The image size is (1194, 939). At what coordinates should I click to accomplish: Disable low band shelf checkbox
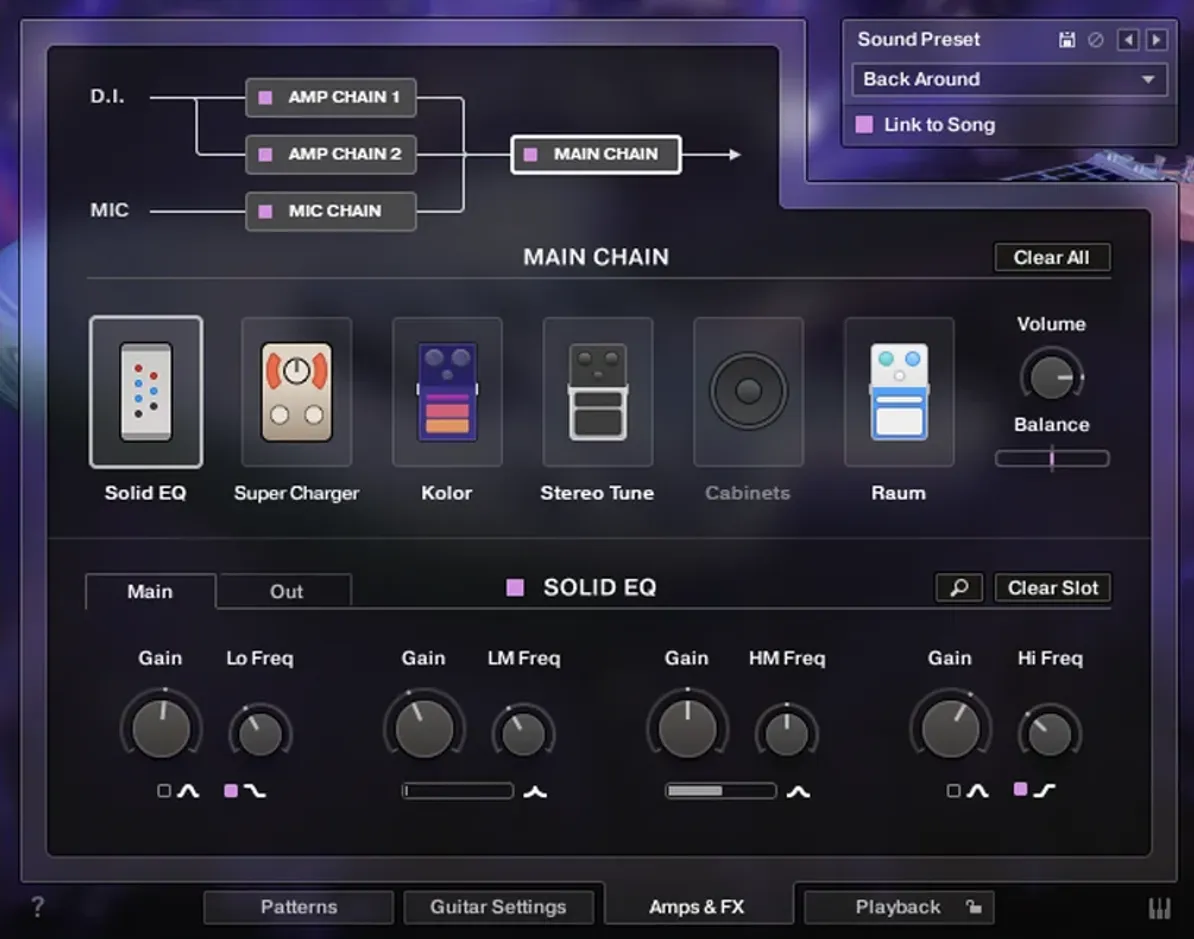(231, 790)
